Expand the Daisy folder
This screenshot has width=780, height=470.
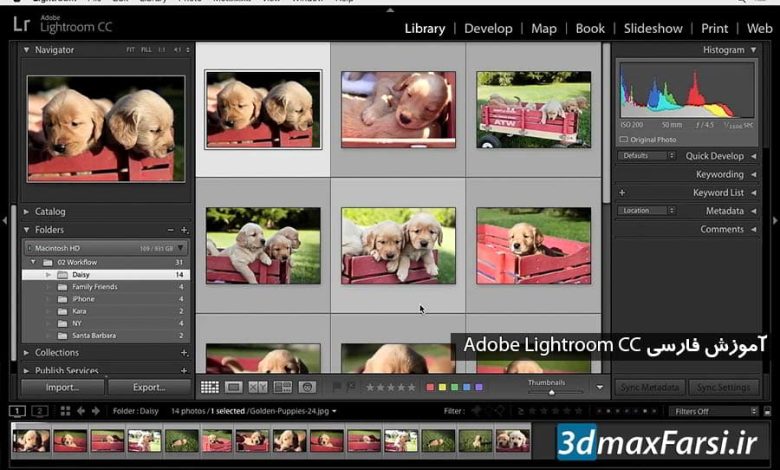pyautogui.click(x=48, y=275)
